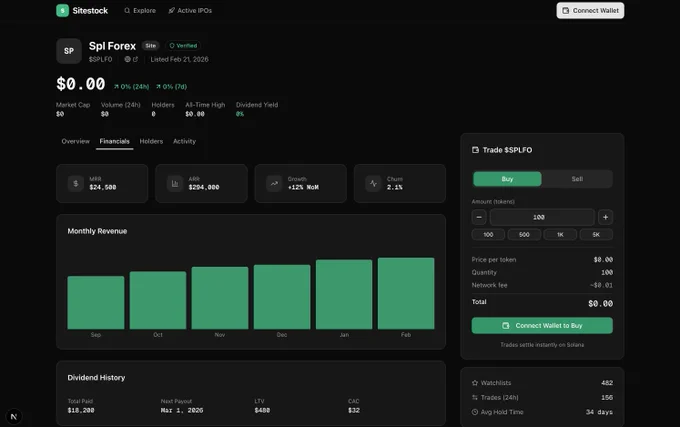Click the Monthly Revenue heading

(97, 231)
